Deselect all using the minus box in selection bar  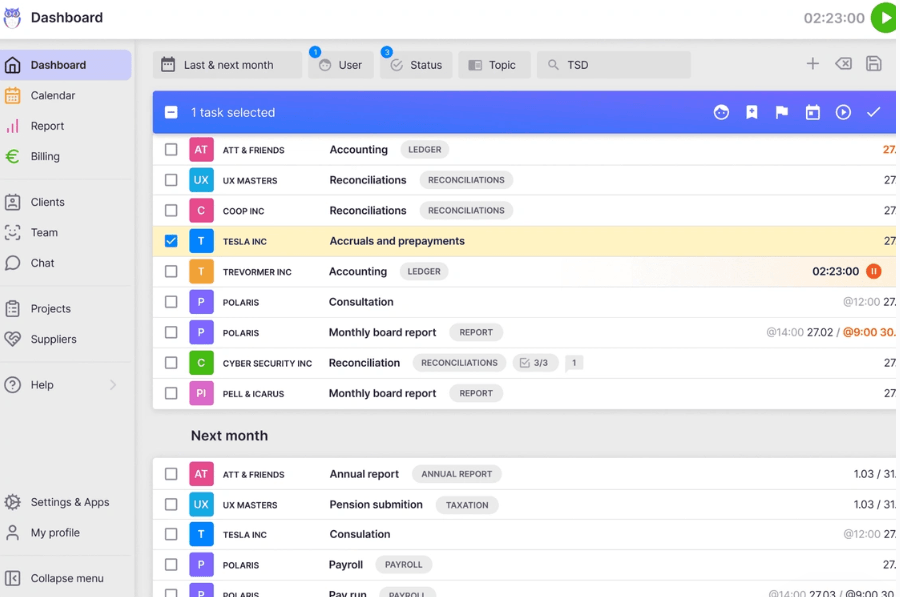coord(171,113)
